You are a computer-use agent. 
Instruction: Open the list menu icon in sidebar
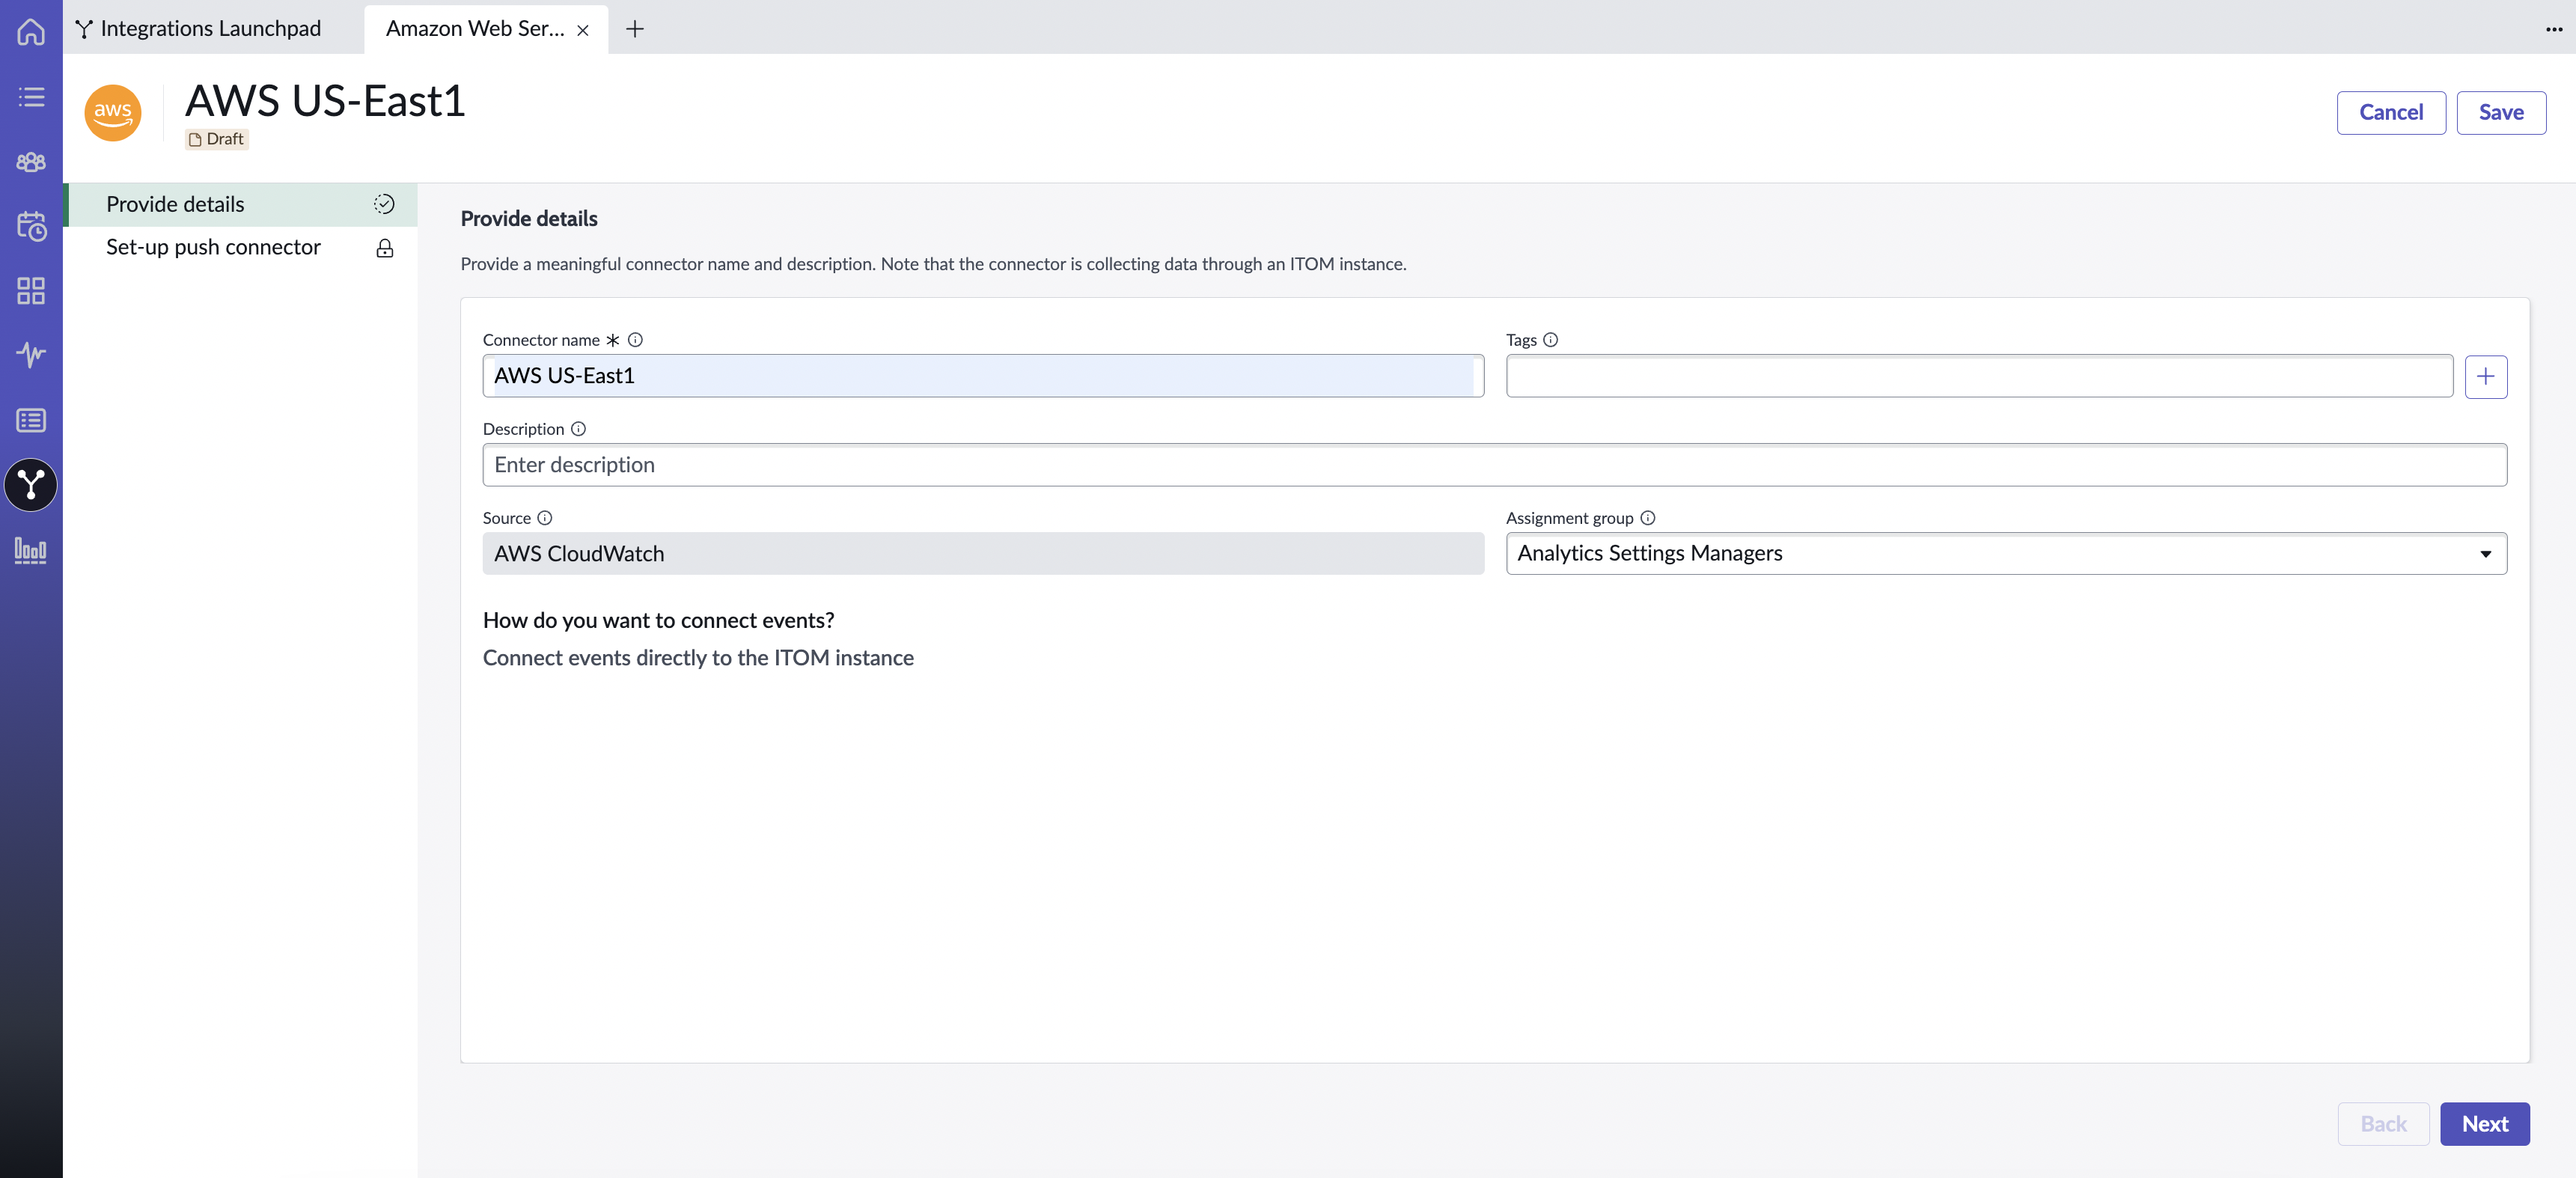[x=31, y=97]
